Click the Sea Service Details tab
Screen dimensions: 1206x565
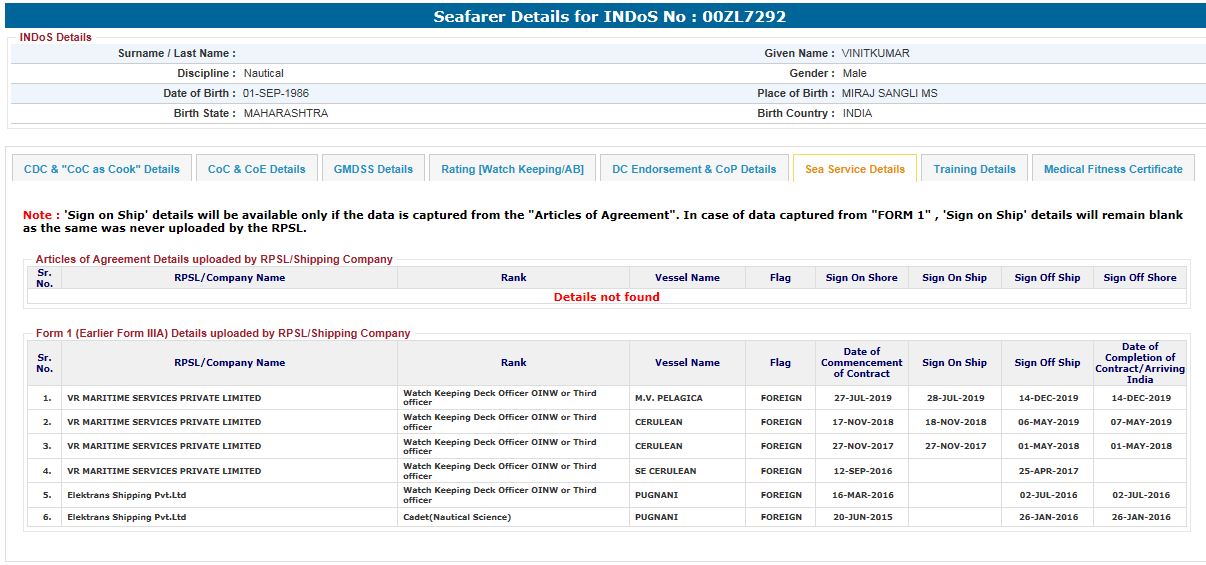[x=854, y=169]
